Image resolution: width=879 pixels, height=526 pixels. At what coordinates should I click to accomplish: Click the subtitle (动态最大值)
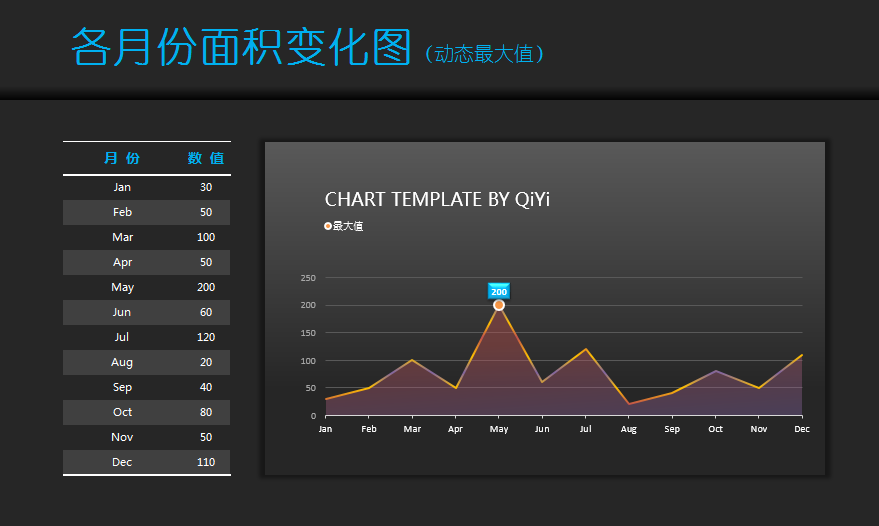[x=484, y=54]
